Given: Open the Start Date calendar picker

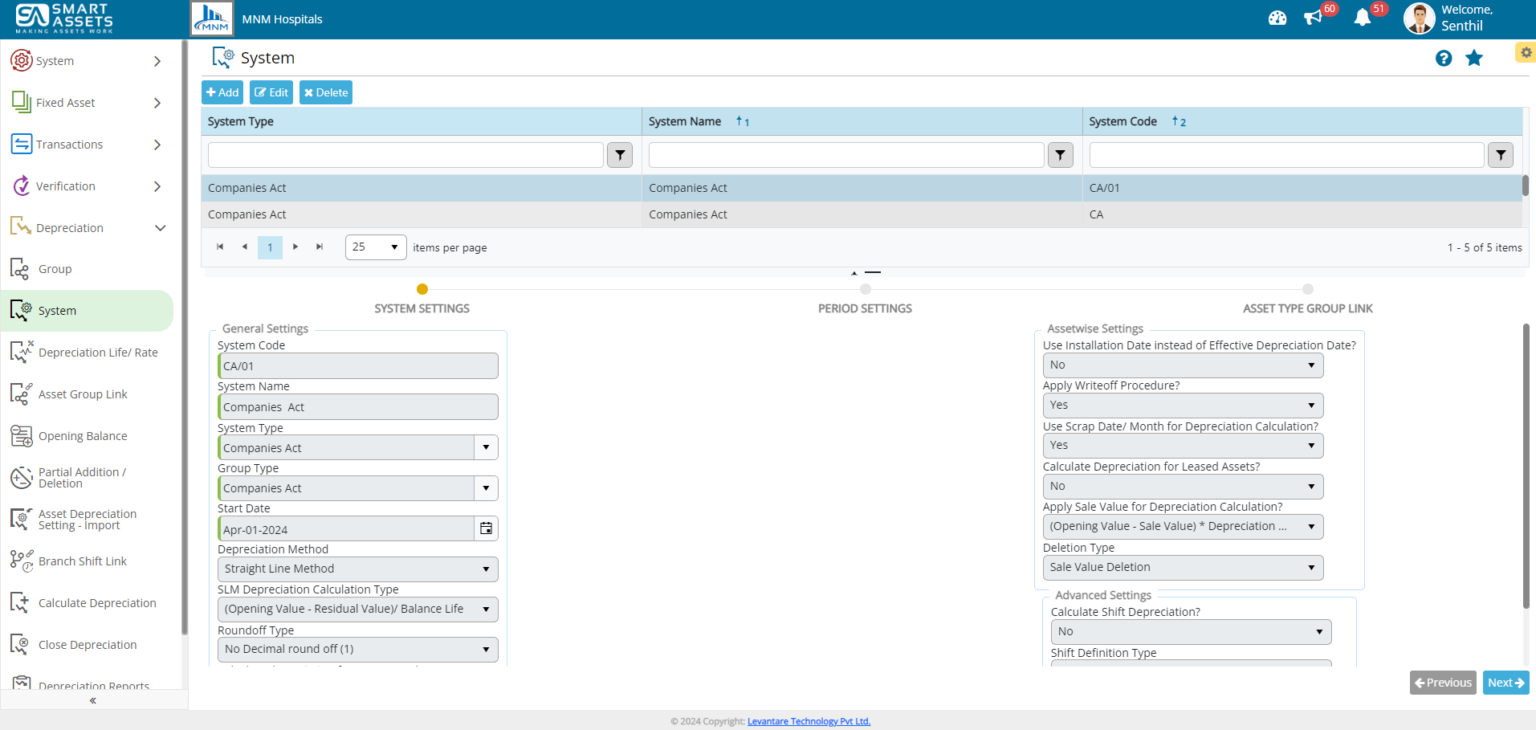Looking at the screenshot, I should tap(486, 529).
